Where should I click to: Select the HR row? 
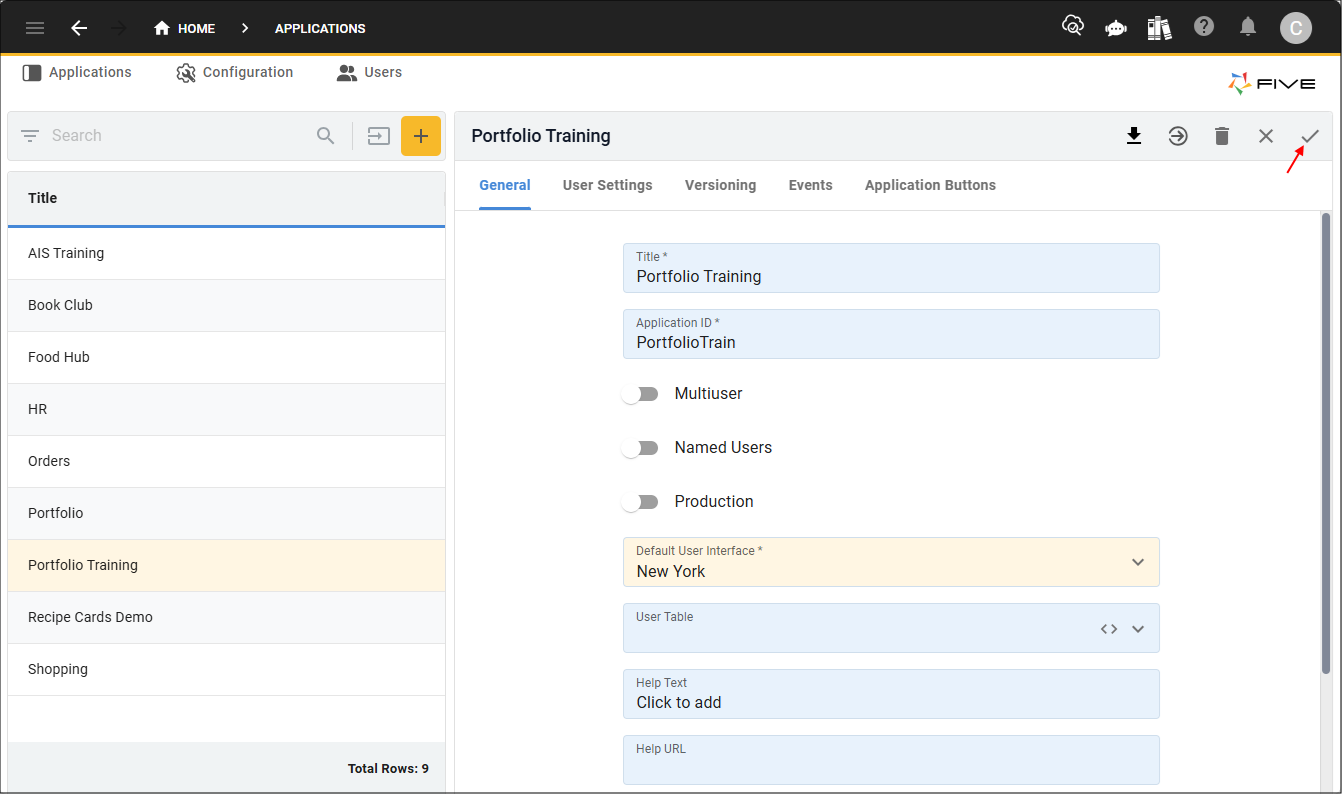point(226,409)
